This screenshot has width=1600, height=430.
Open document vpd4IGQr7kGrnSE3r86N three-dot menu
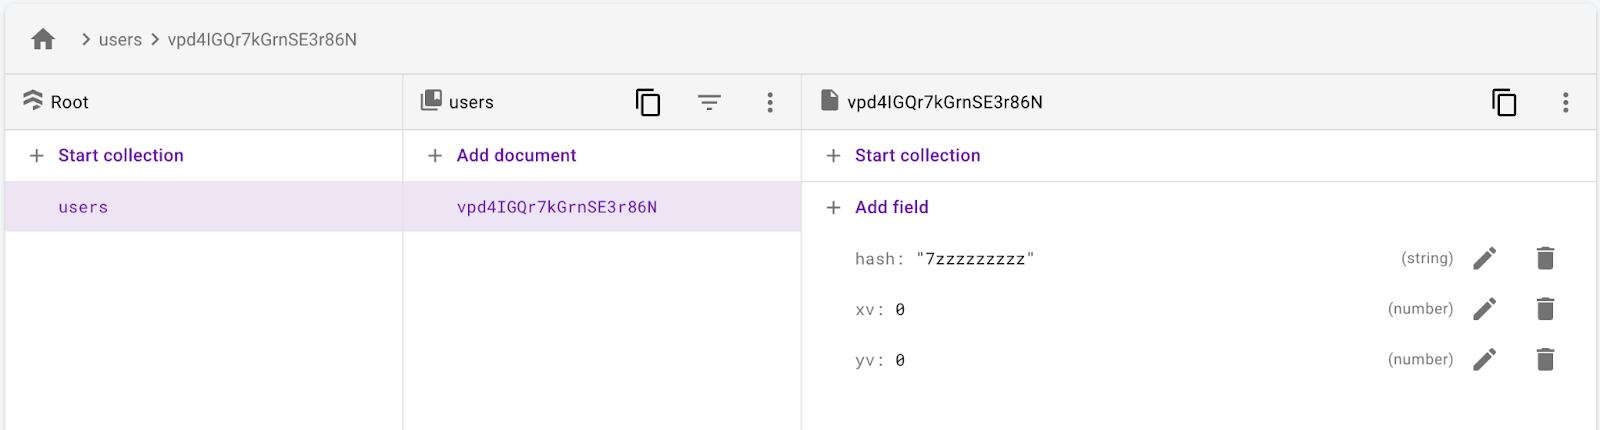[1565, 102]
